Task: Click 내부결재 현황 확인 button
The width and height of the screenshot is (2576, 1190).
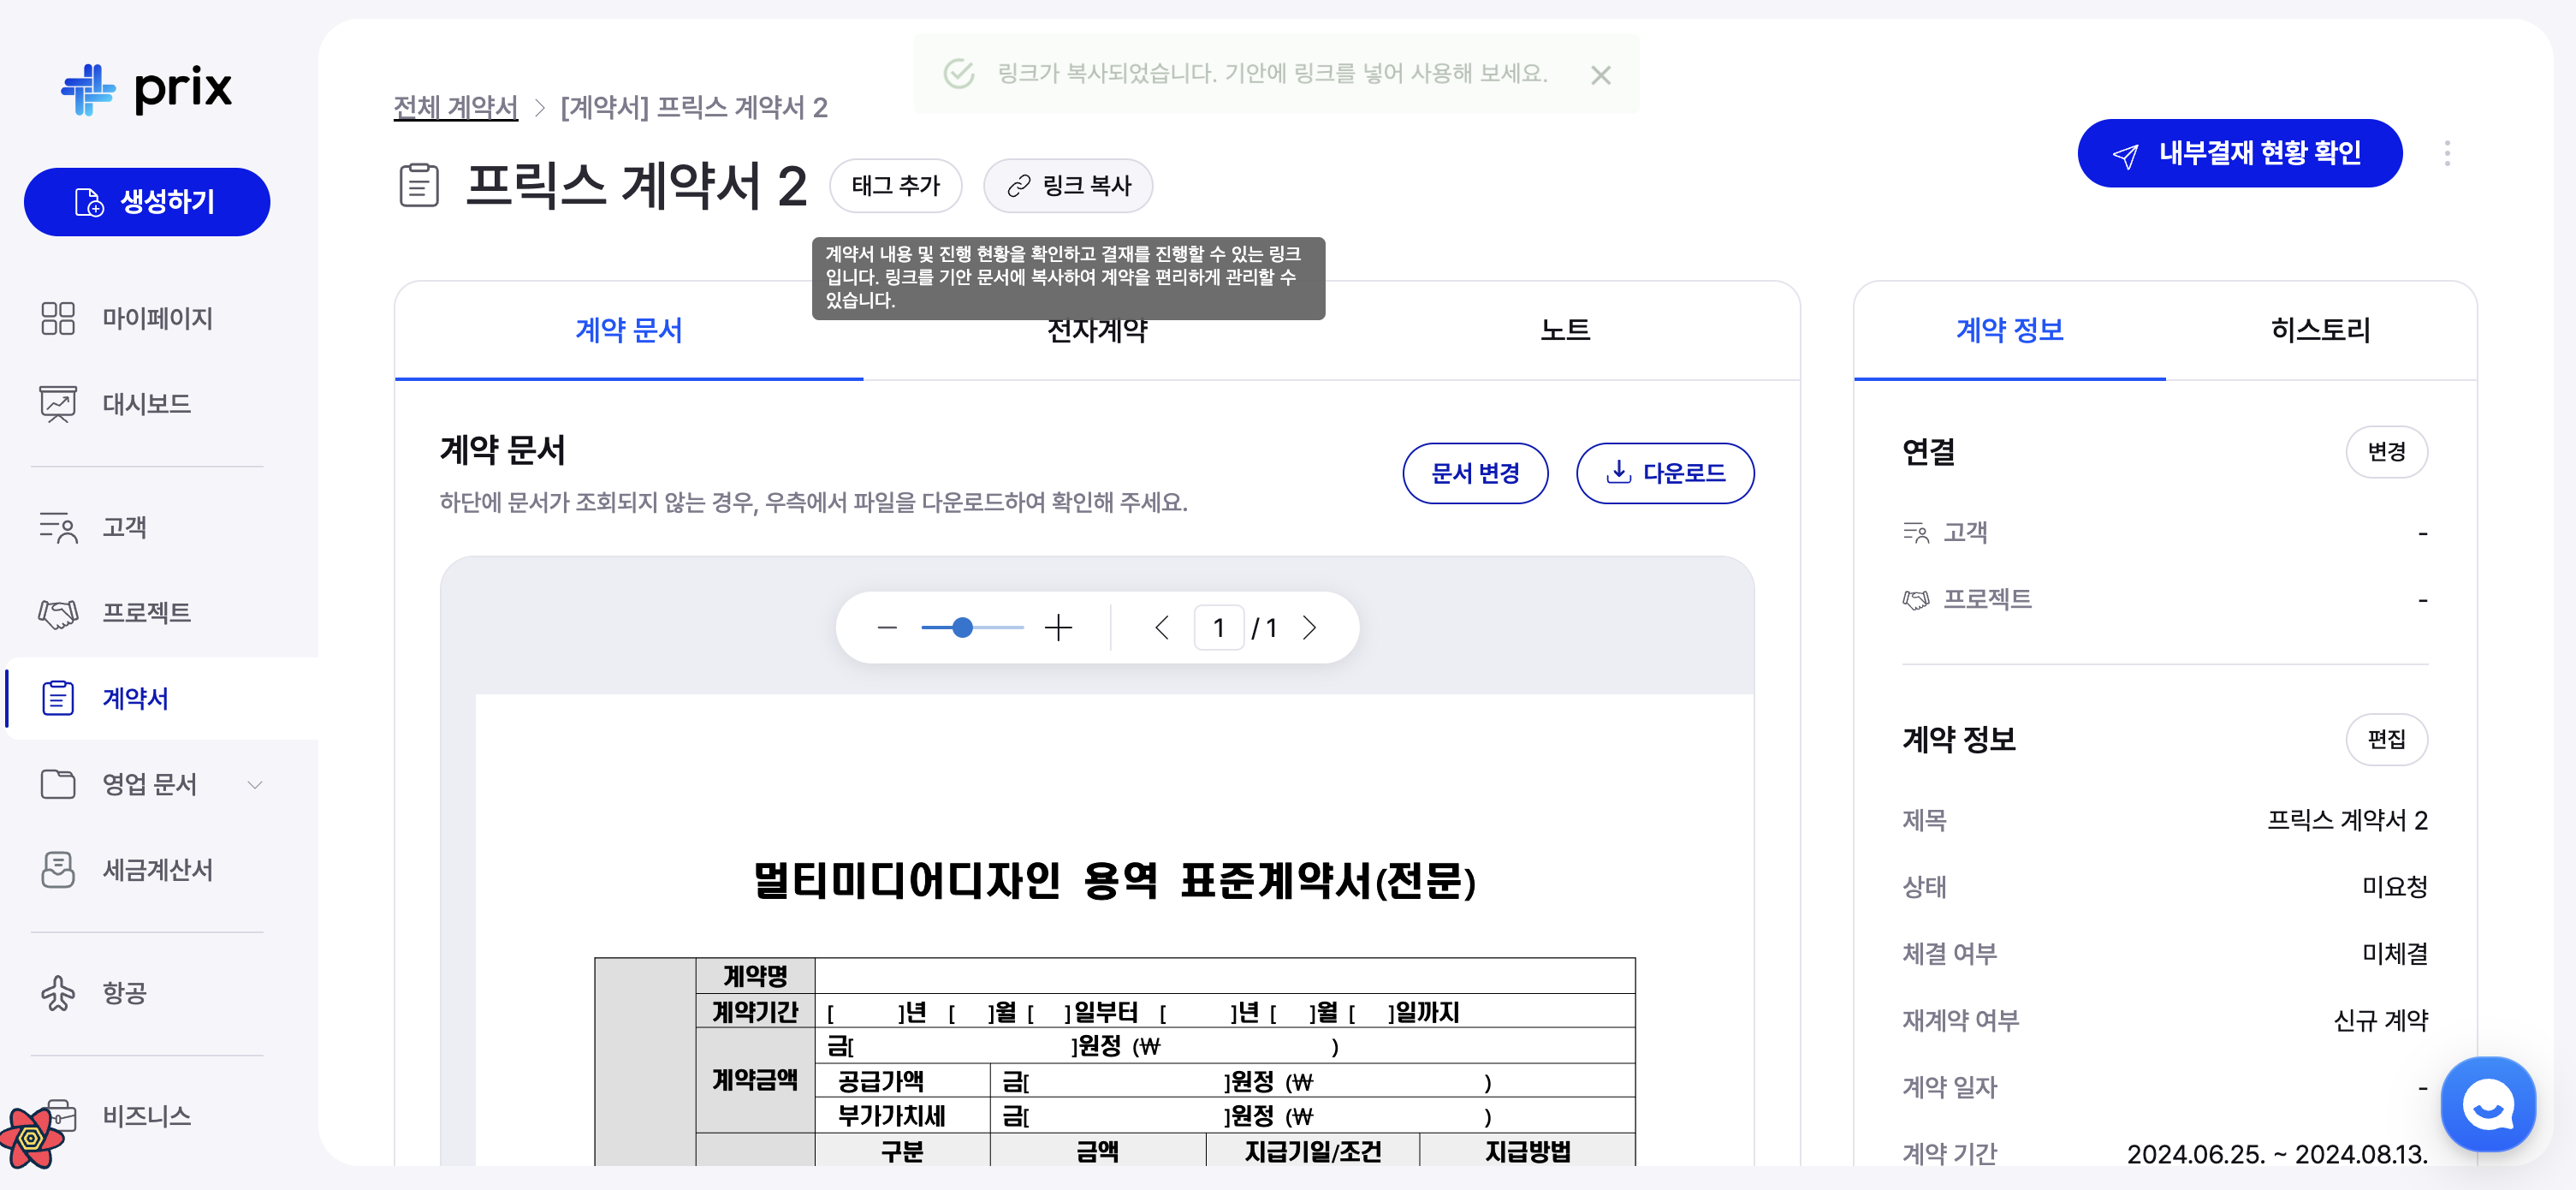Action: pyautogui.click(x=2239, y=153)
